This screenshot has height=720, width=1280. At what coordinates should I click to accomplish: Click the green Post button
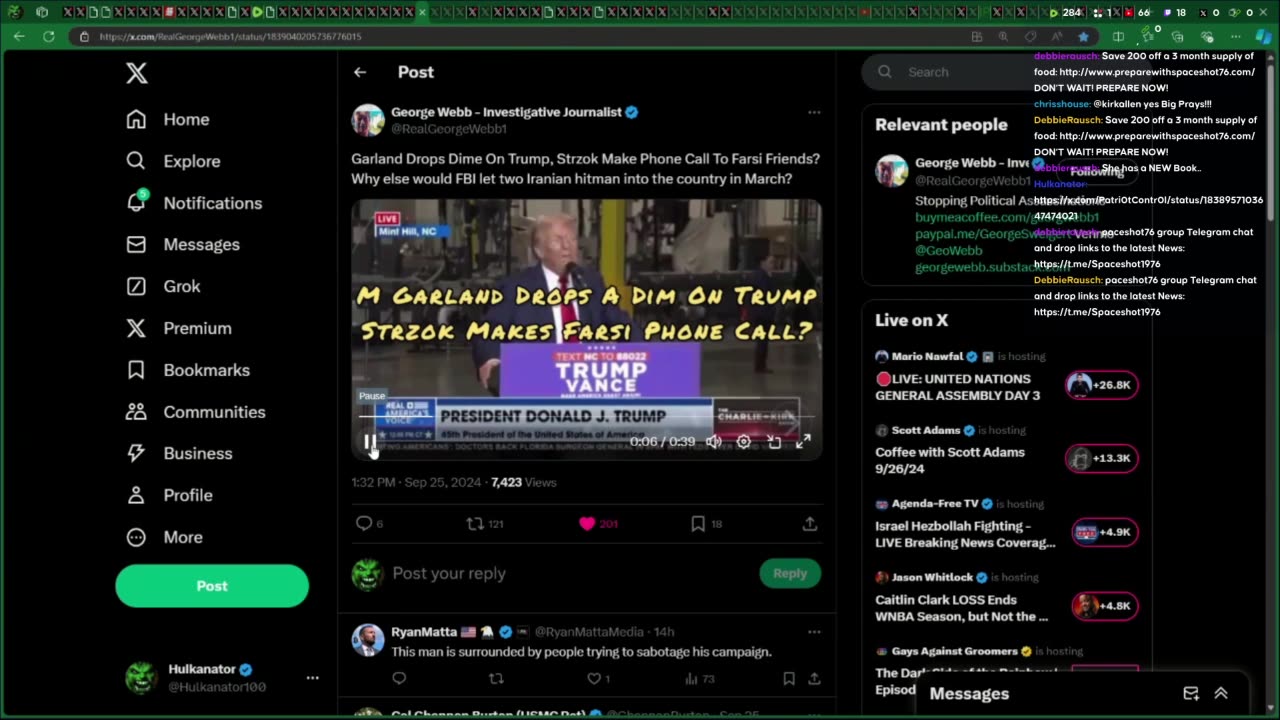212,586
